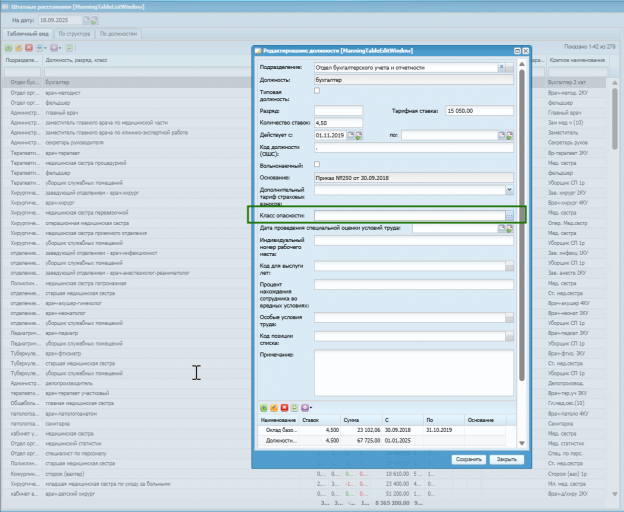Screen dimensions: 624x512
Task: Click Индивидуальный номер рабочего места field
Action: click(413, 241)
